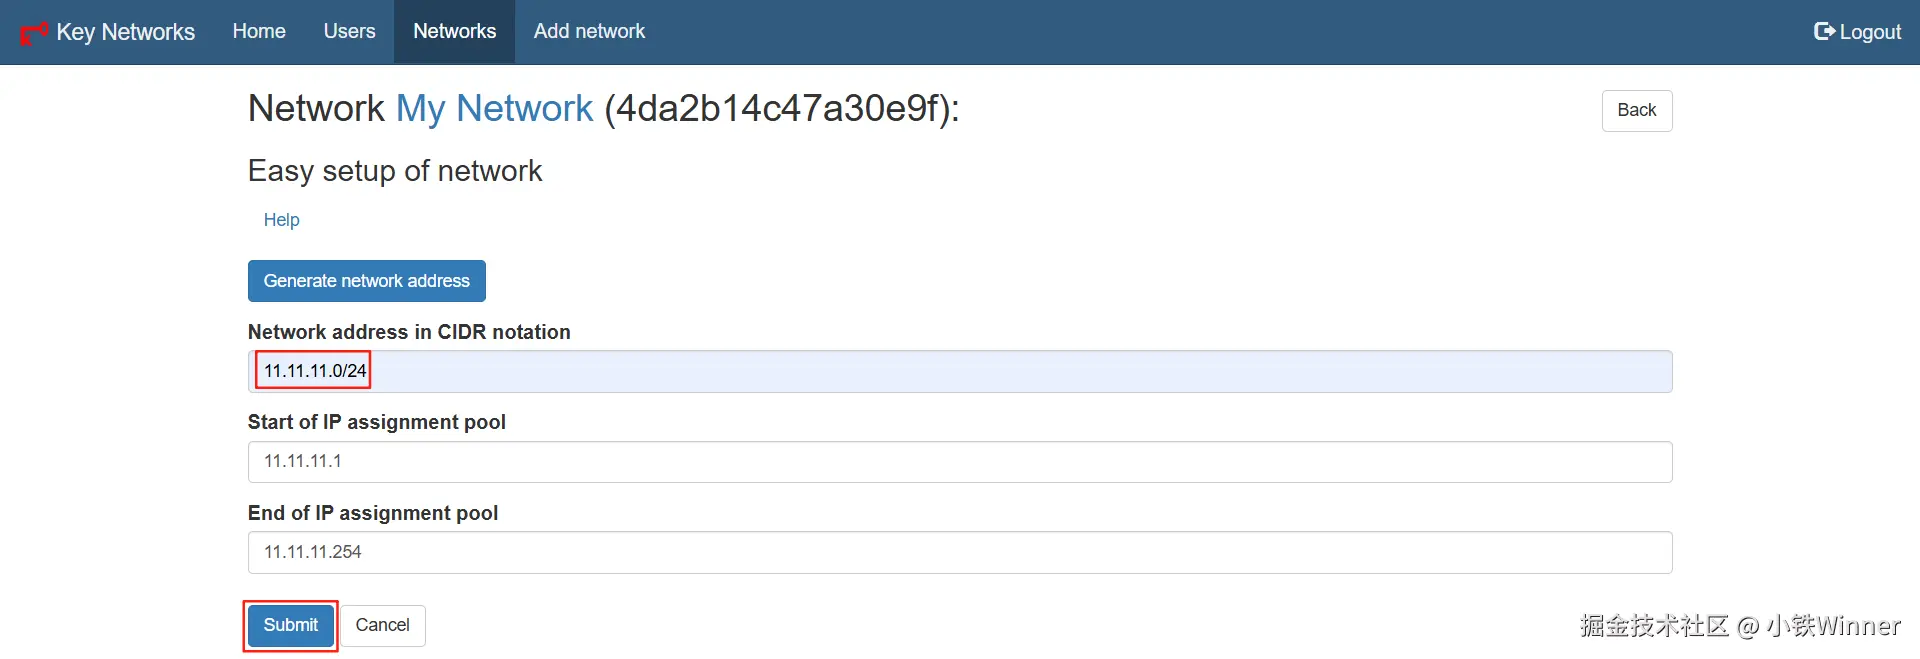Click the 'End of IP assignment pool' label
The height and width of the screenshot is (659, 1920).
[372, 513]
